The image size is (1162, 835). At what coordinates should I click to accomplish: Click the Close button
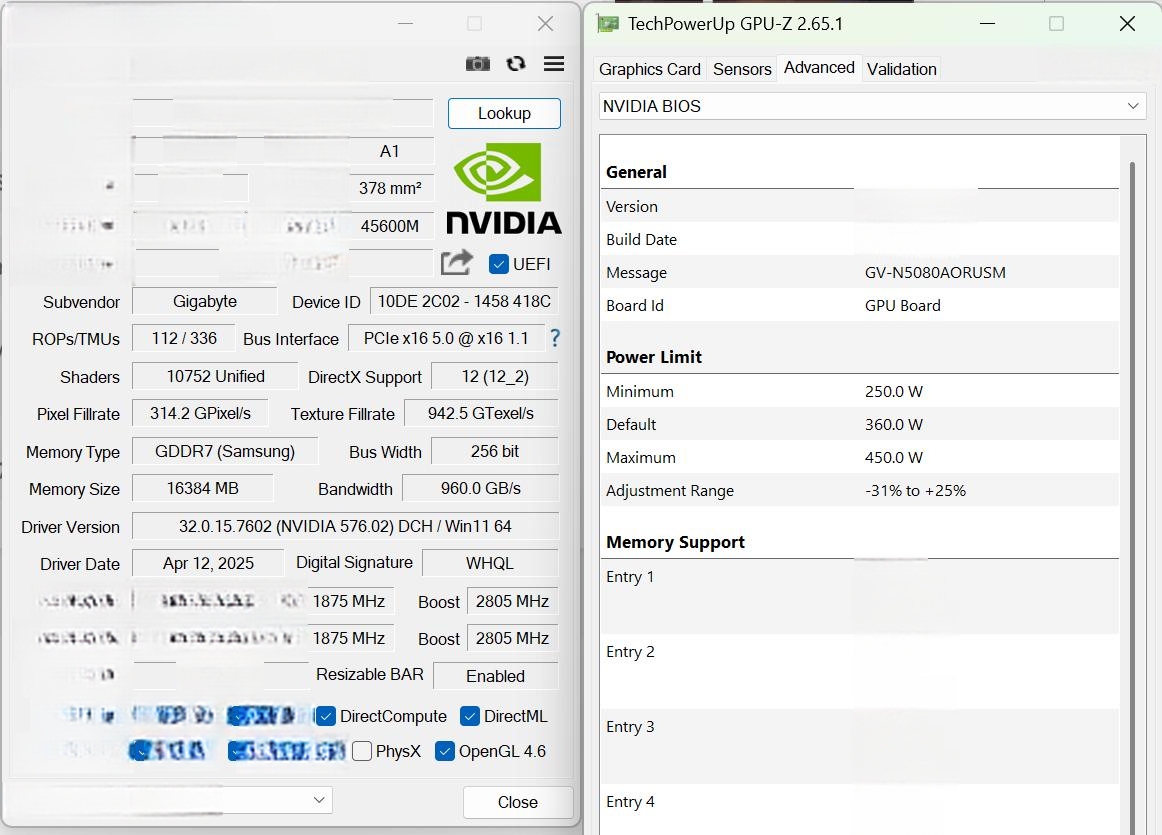click(x=517, y=802)
